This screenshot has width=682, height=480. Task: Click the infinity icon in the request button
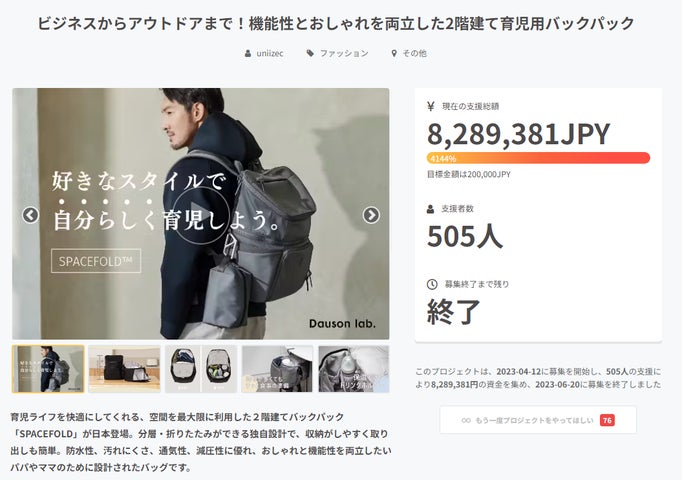click(466, 420)
